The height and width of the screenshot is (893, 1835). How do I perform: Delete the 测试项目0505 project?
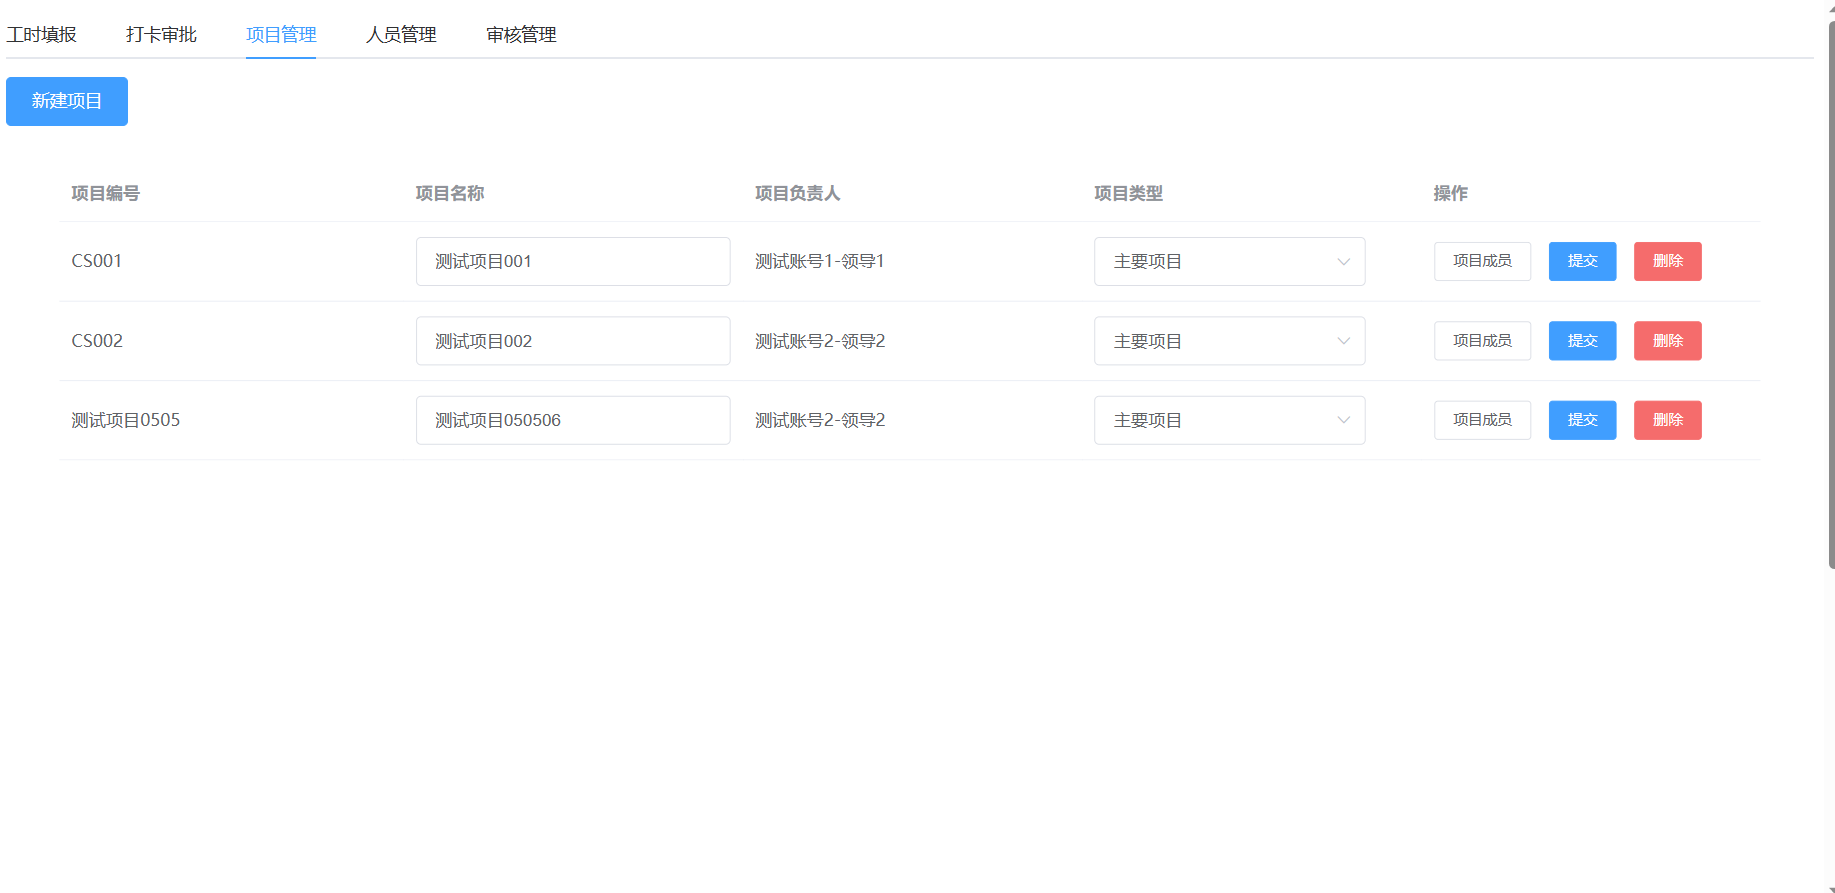click(1668, 420)
